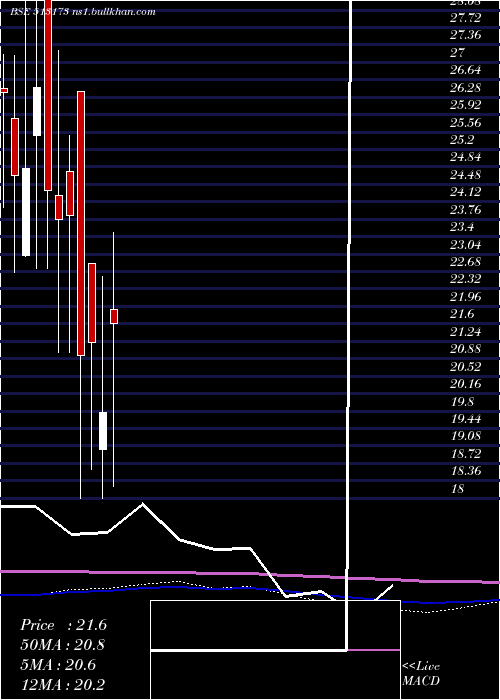Click the ns1.bullkhan.com header text

click(x=113, y=12)
